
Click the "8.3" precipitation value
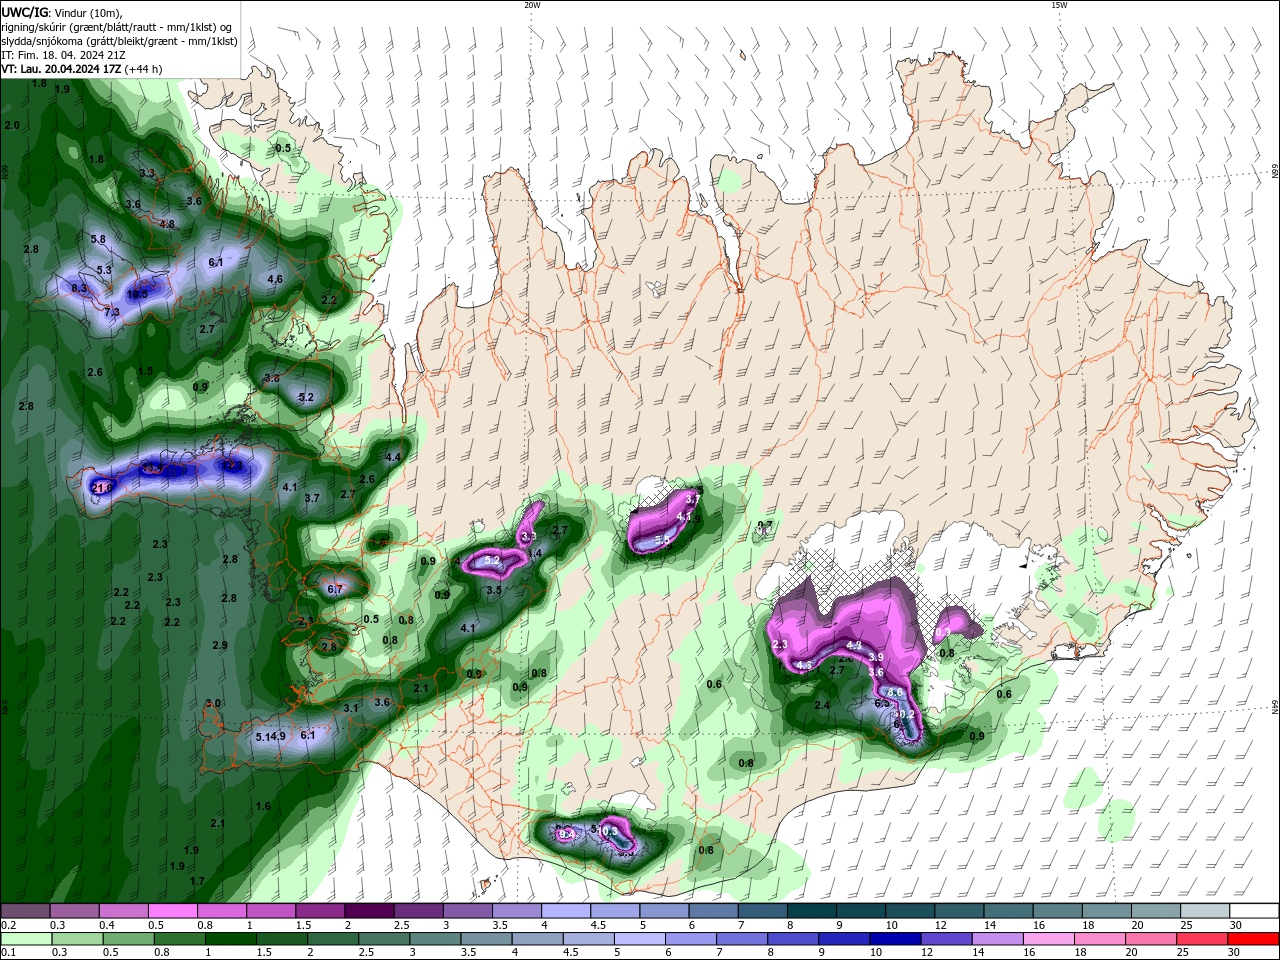[79, 288]
